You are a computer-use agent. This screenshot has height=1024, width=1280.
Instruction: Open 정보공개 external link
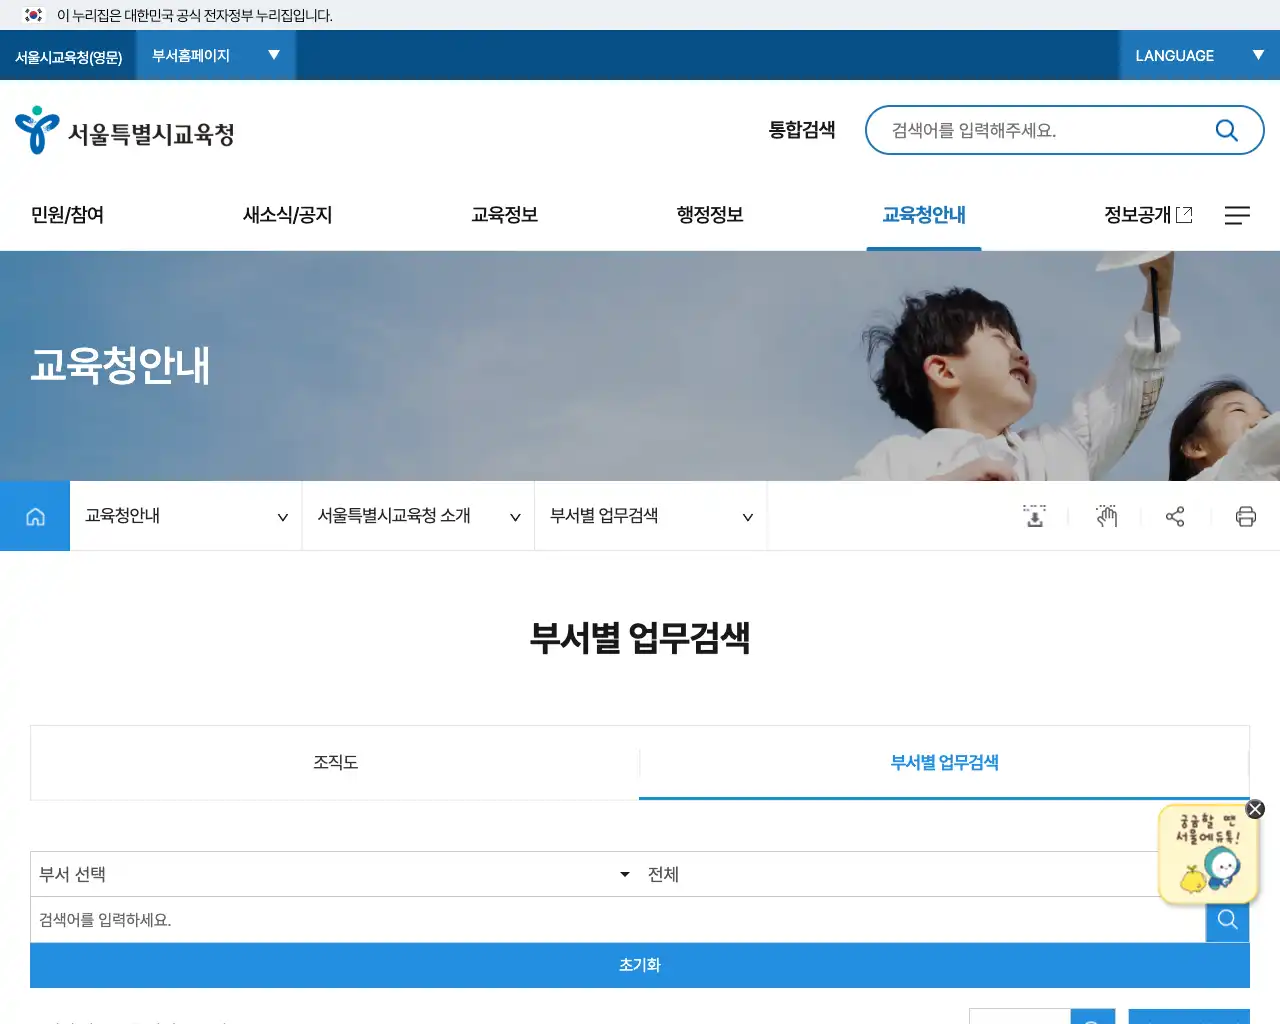tap(1148, 214)
